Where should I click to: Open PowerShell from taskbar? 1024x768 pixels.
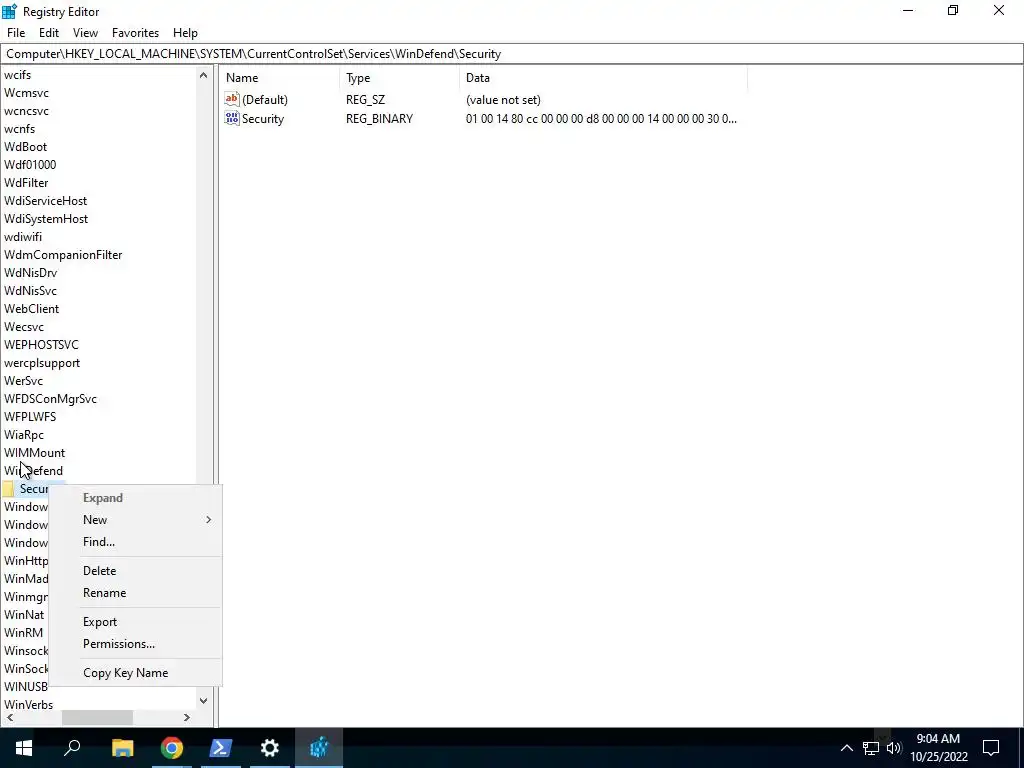[221, 748]
